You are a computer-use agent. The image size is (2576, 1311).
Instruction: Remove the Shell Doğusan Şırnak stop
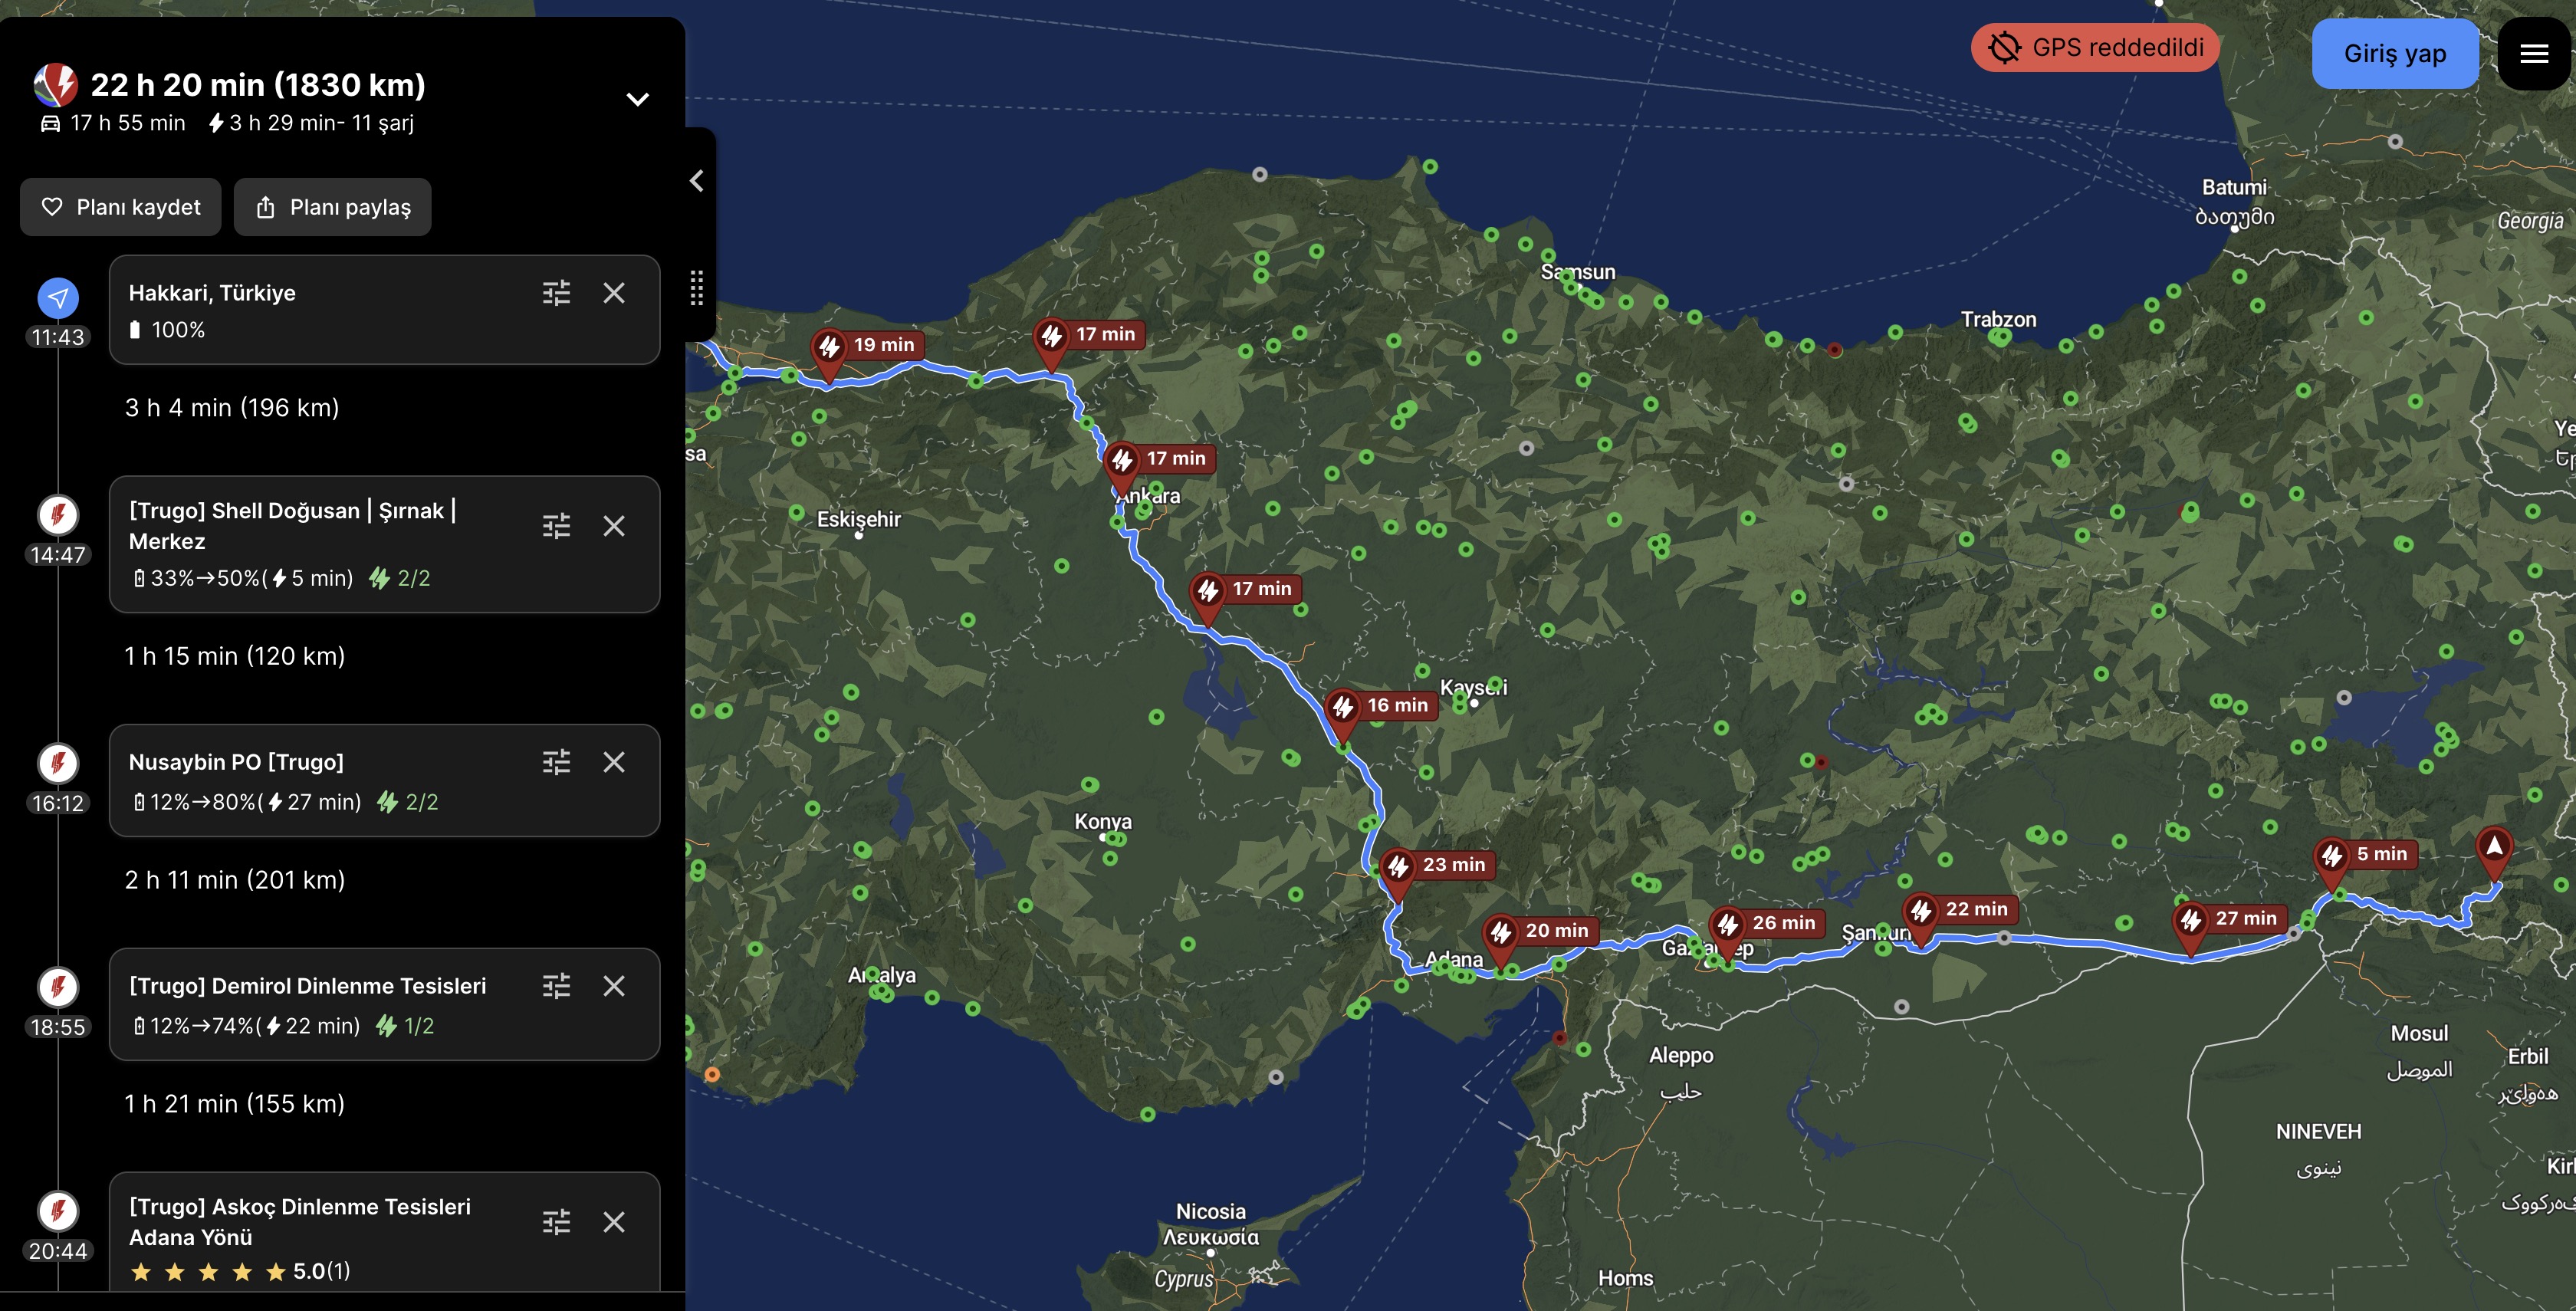[614, 526]
